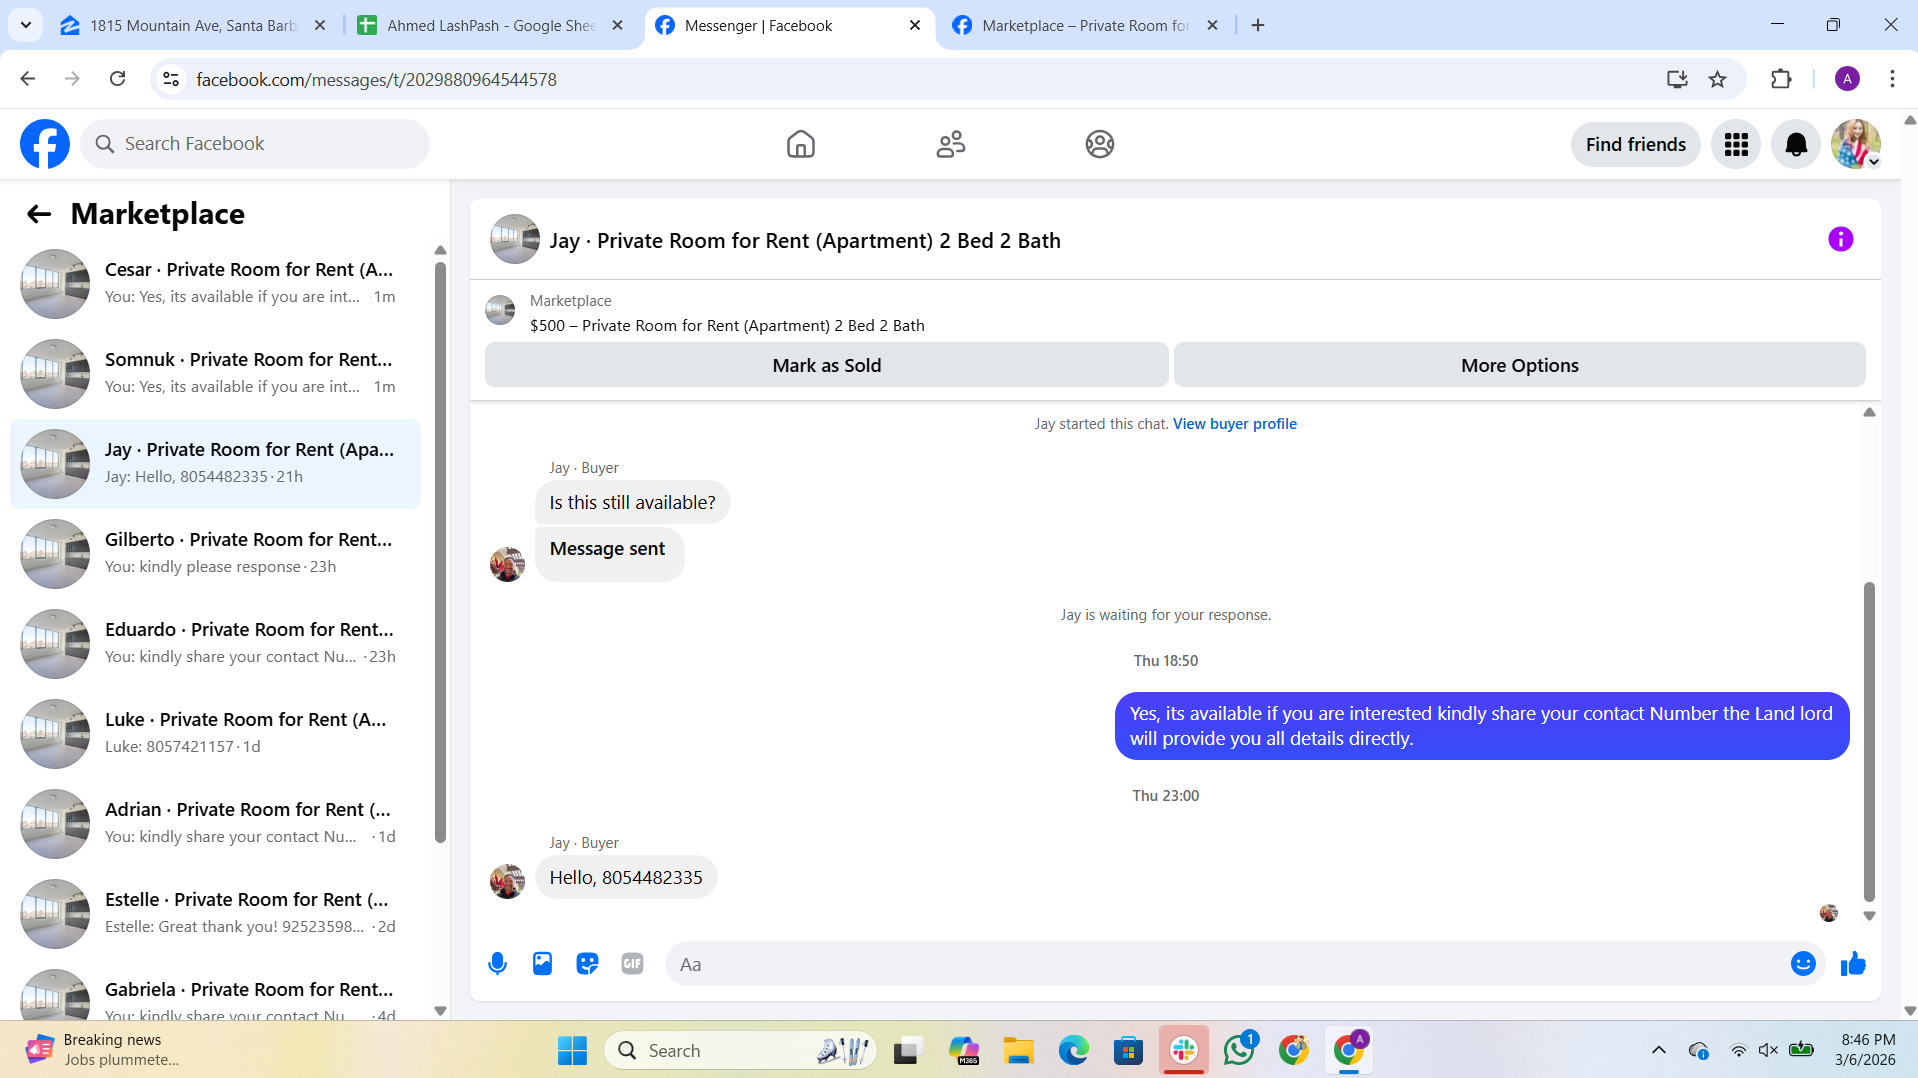Open the $500 Private Room listing link
Image resolution: width=1918 pixels, height=1078 pixels.
(727, 325)
